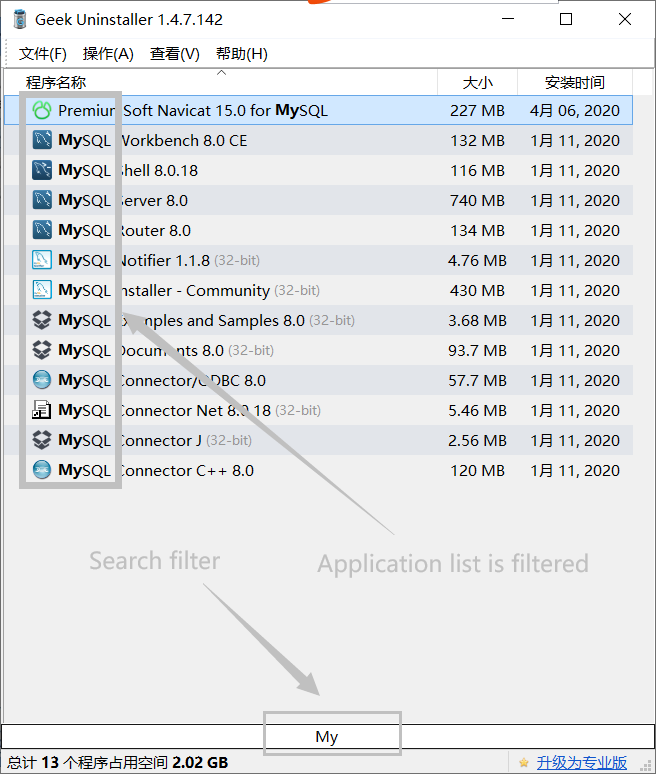Image resolution: width=656 pixels, height=774 pixels.
Task: Click the MySQL Server 8.0 icon
Action: (42, 200)
